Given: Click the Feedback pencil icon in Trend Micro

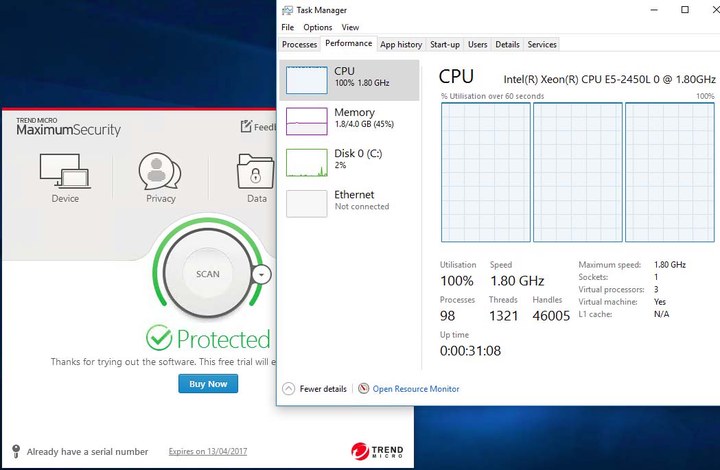Looking at the screenshot, I should [x=247, y=126].
